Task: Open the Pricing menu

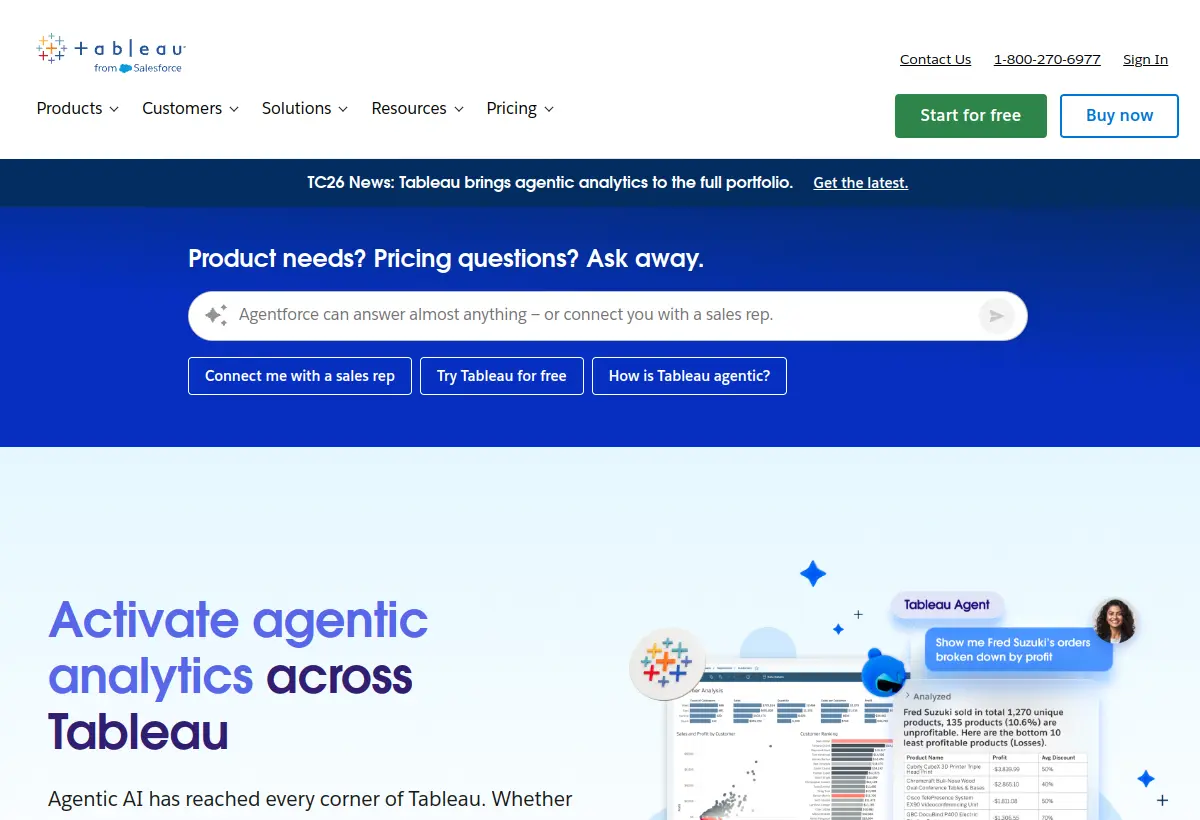Action: point(520,108)
